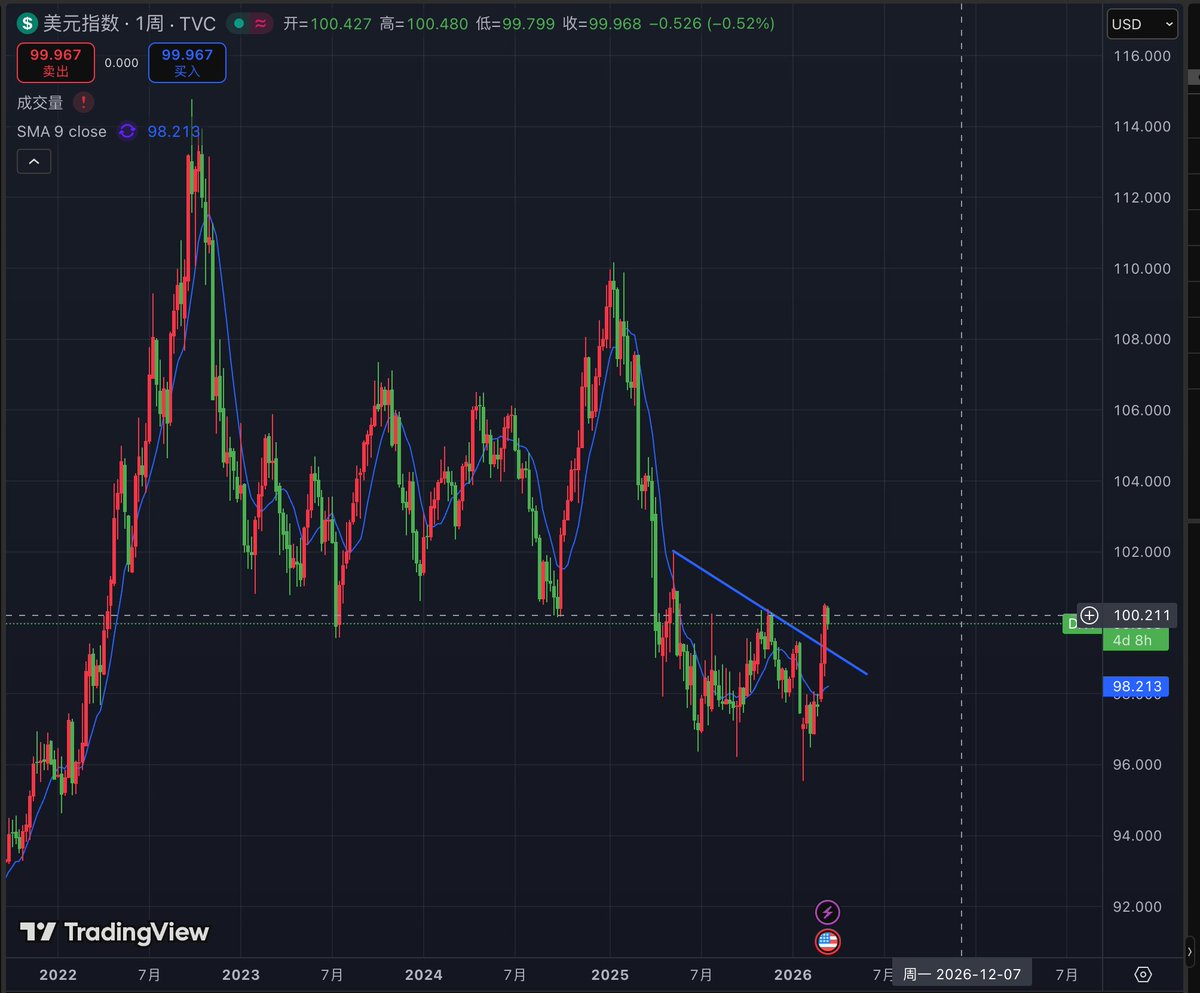Screen dimensions: 1200x993
Task: Click the 低=99.799 low value
Action: (x=516, y=23)
